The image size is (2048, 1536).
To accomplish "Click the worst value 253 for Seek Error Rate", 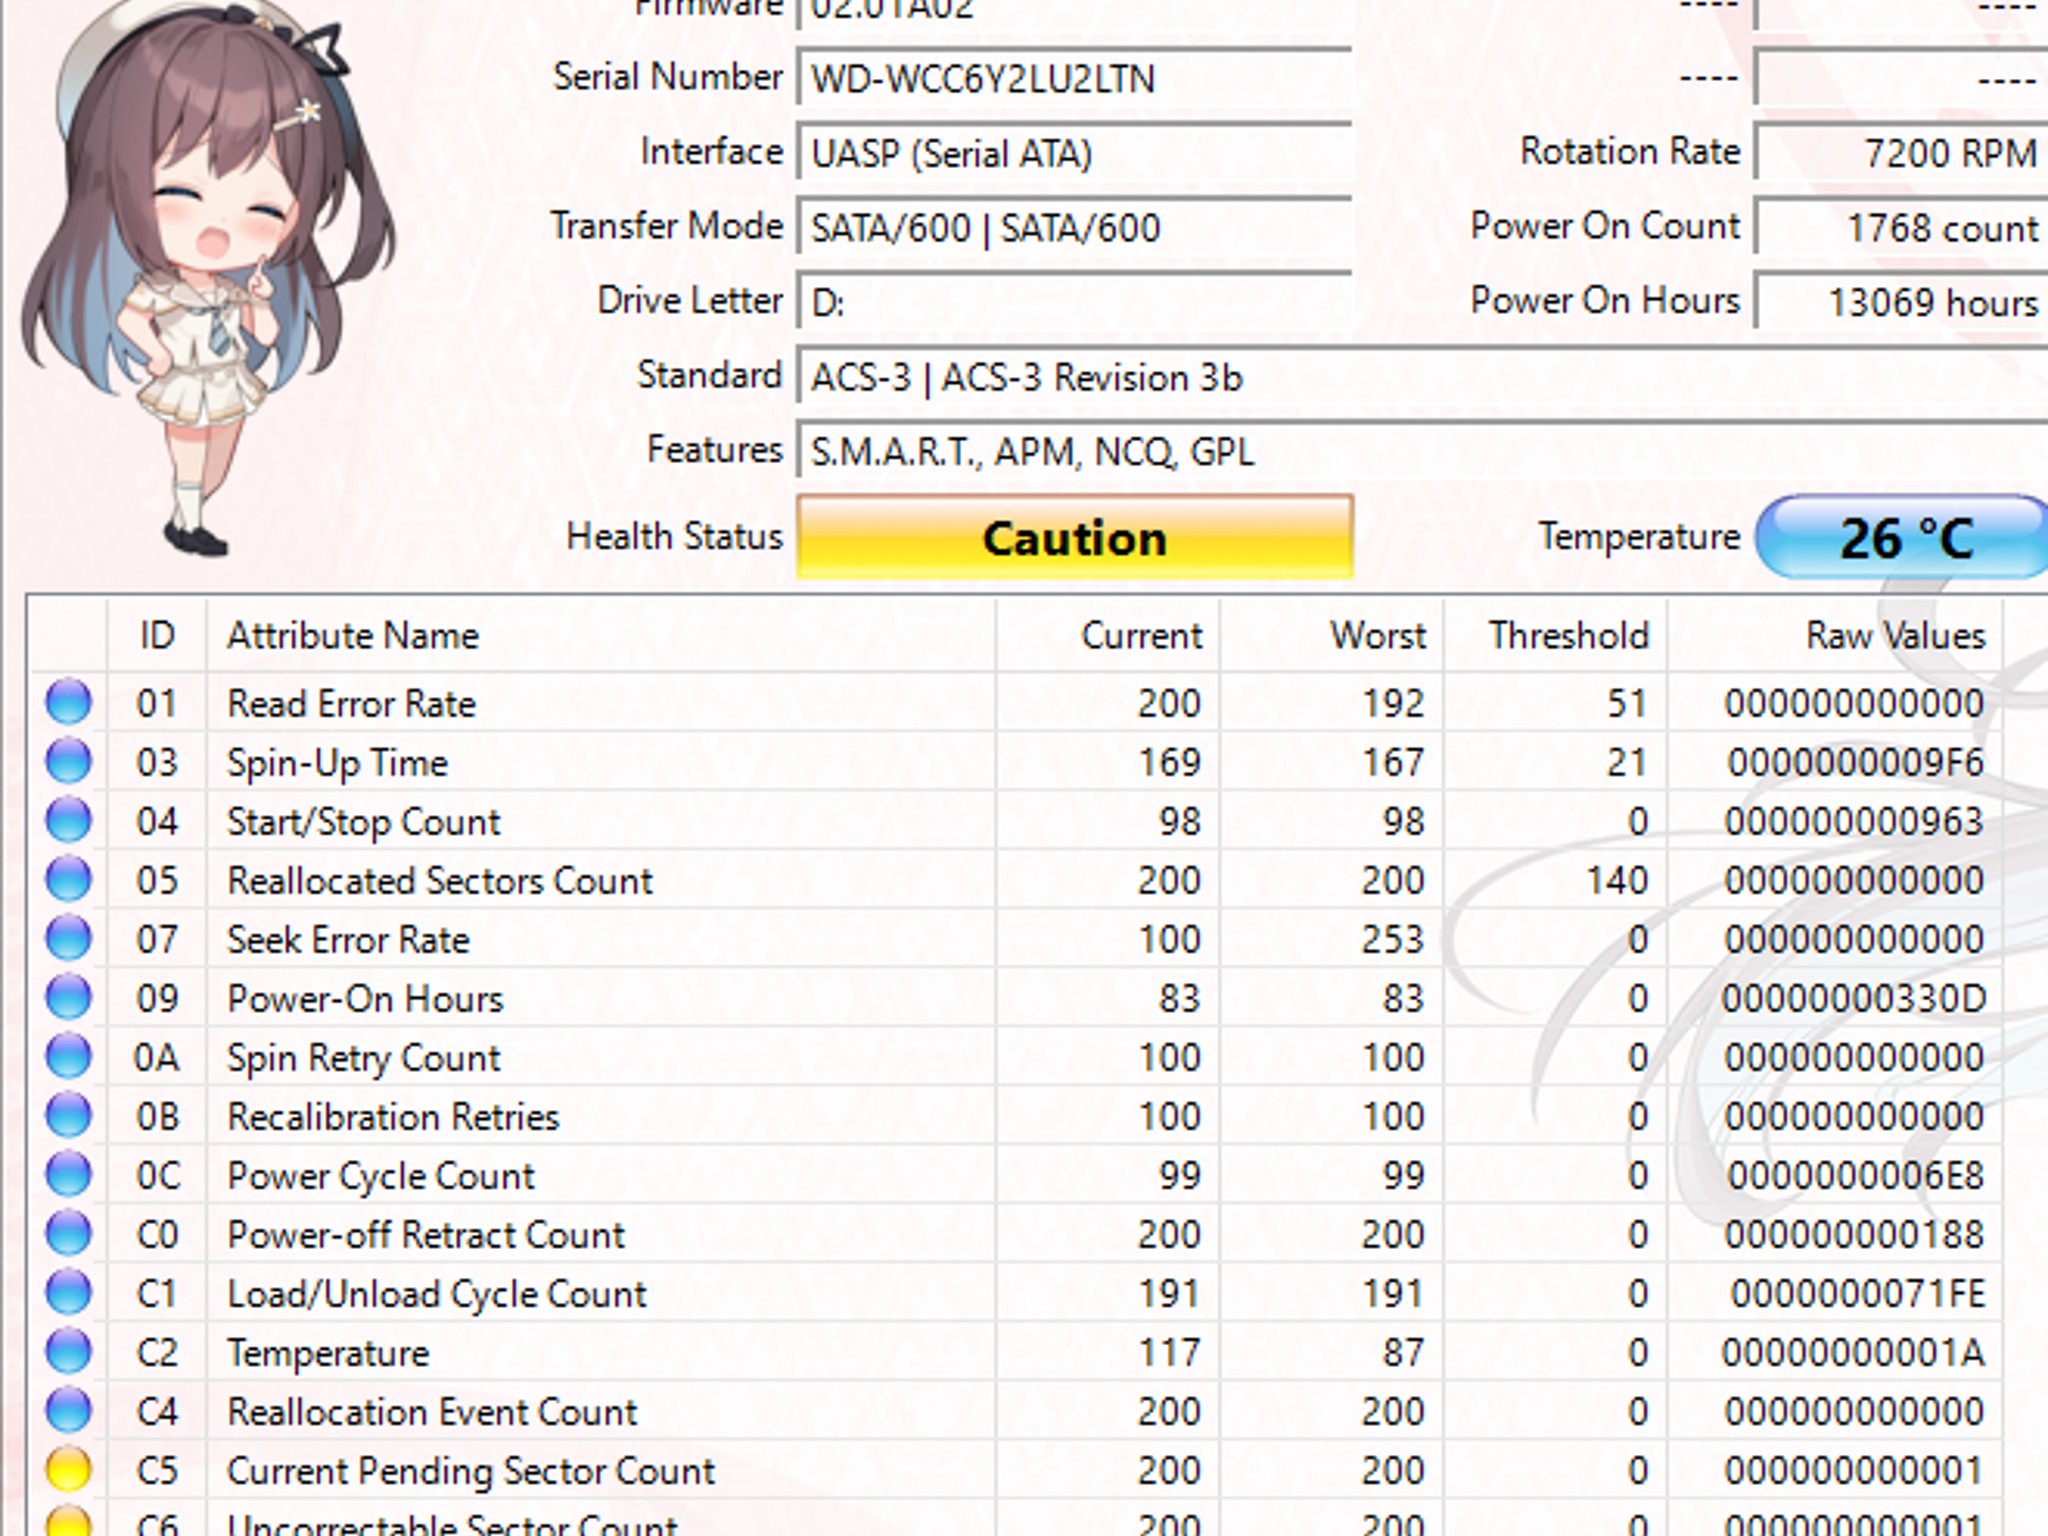I will click(x=1393, y=939).
